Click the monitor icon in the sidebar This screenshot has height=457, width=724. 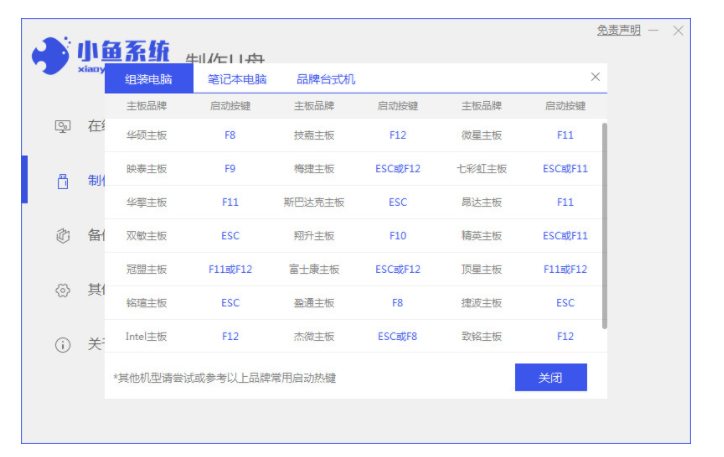pyautogui.click(x=62, y=126)
